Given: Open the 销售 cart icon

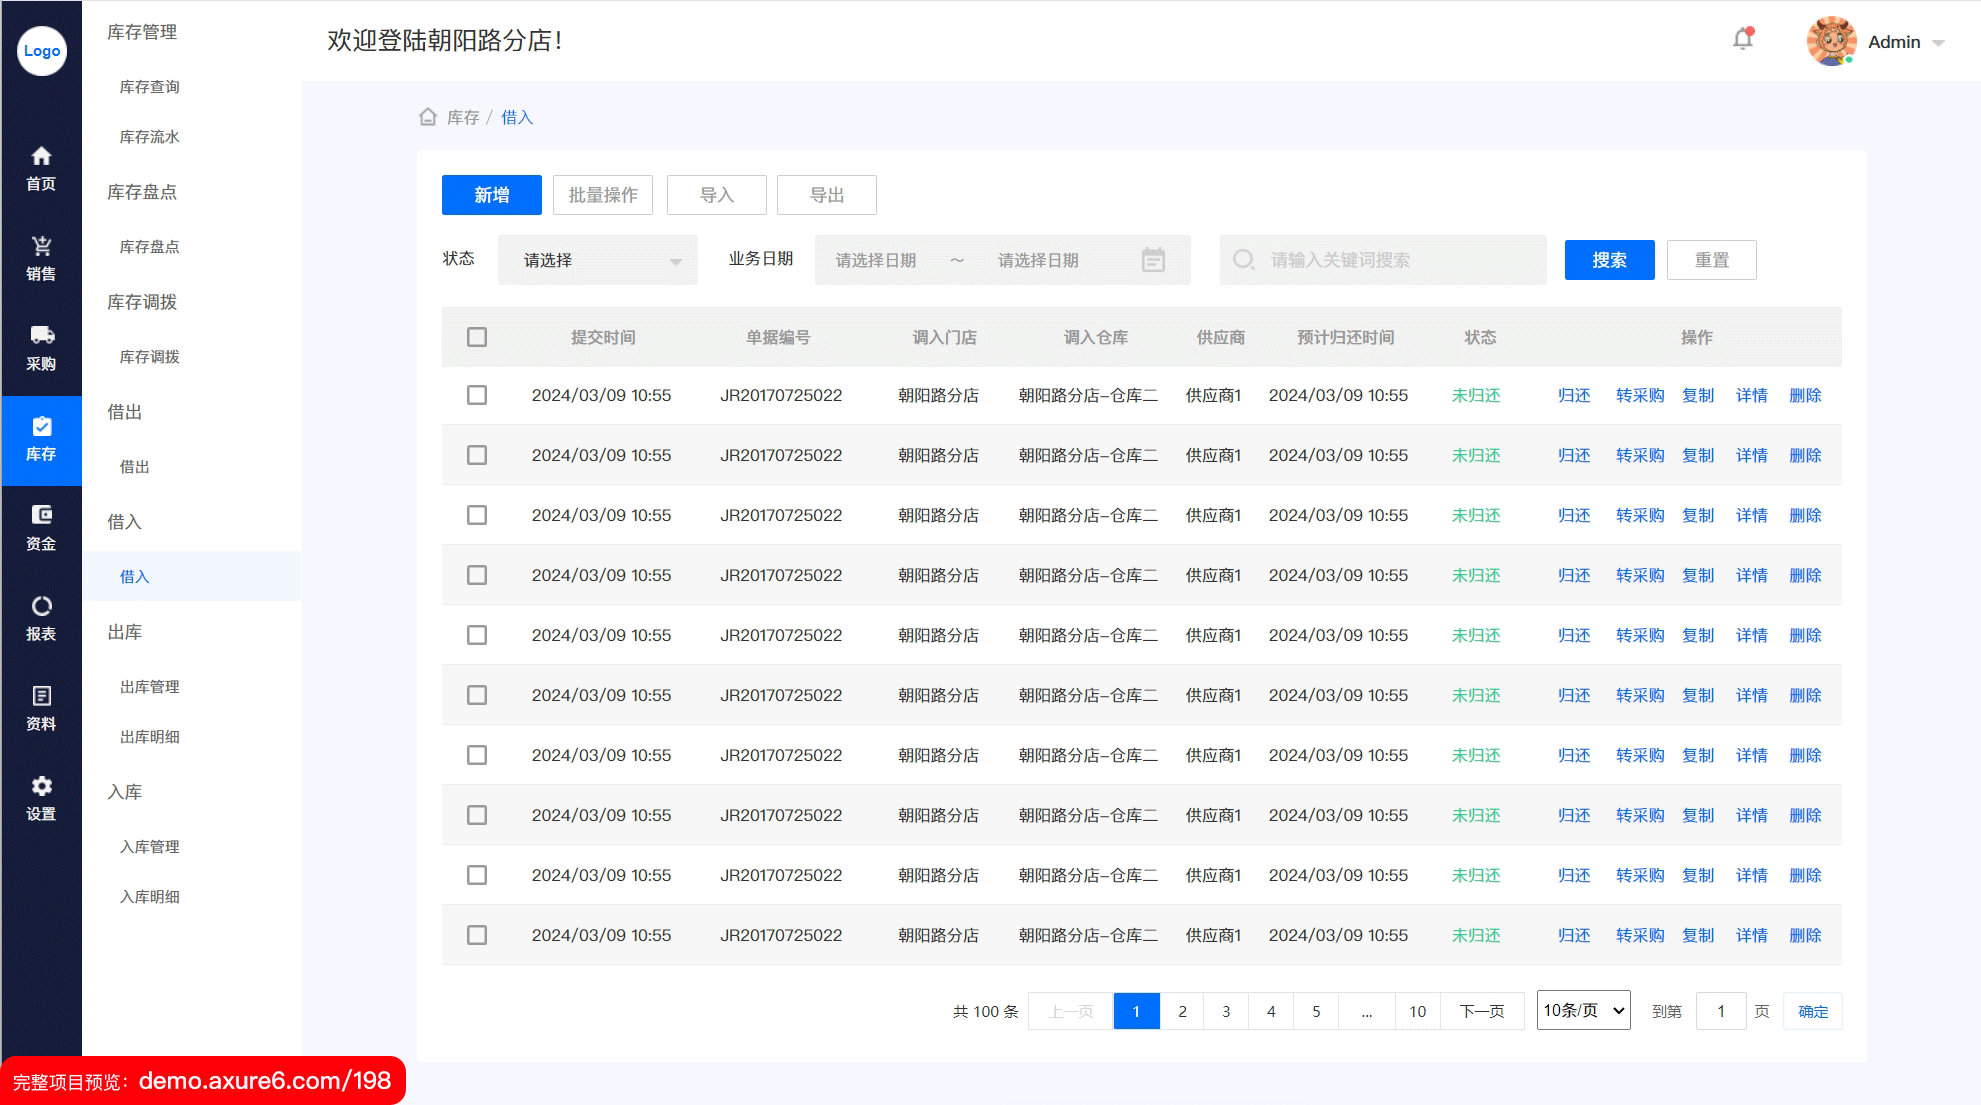Looking at the screenshot, I should coord(41,246).
